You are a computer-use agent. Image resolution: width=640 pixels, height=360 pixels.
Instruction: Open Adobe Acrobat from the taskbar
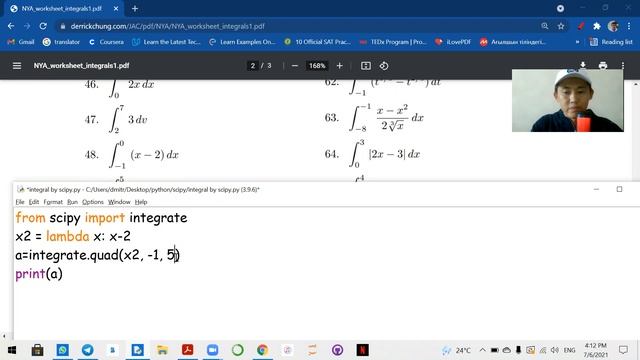pos(187,350)
